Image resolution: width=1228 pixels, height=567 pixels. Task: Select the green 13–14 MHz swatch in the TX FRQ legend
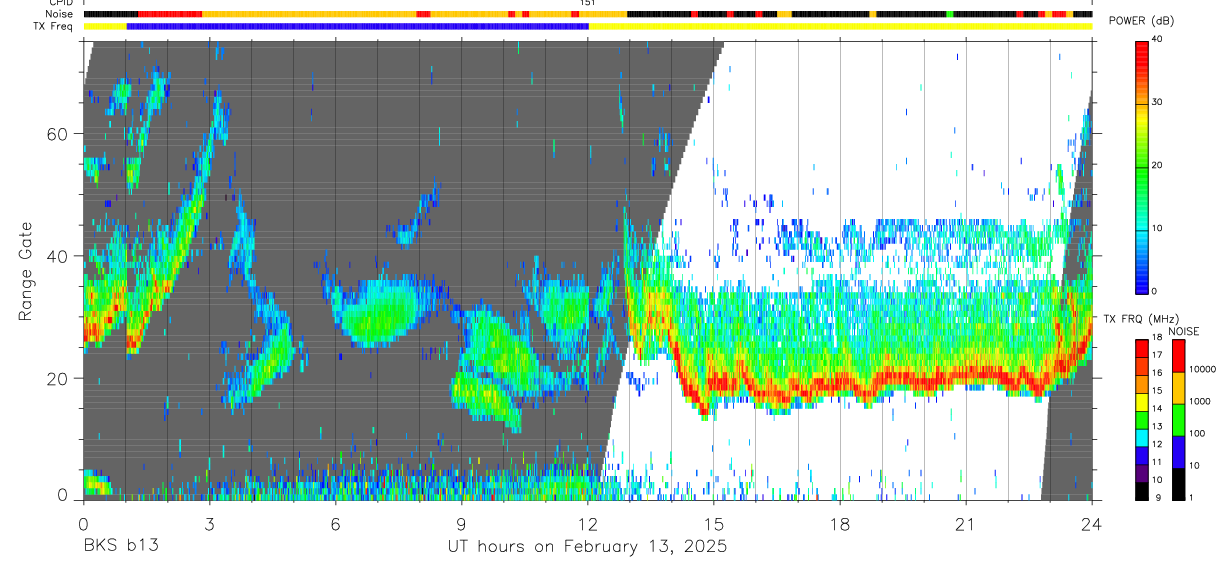[x=1141, y=420]
